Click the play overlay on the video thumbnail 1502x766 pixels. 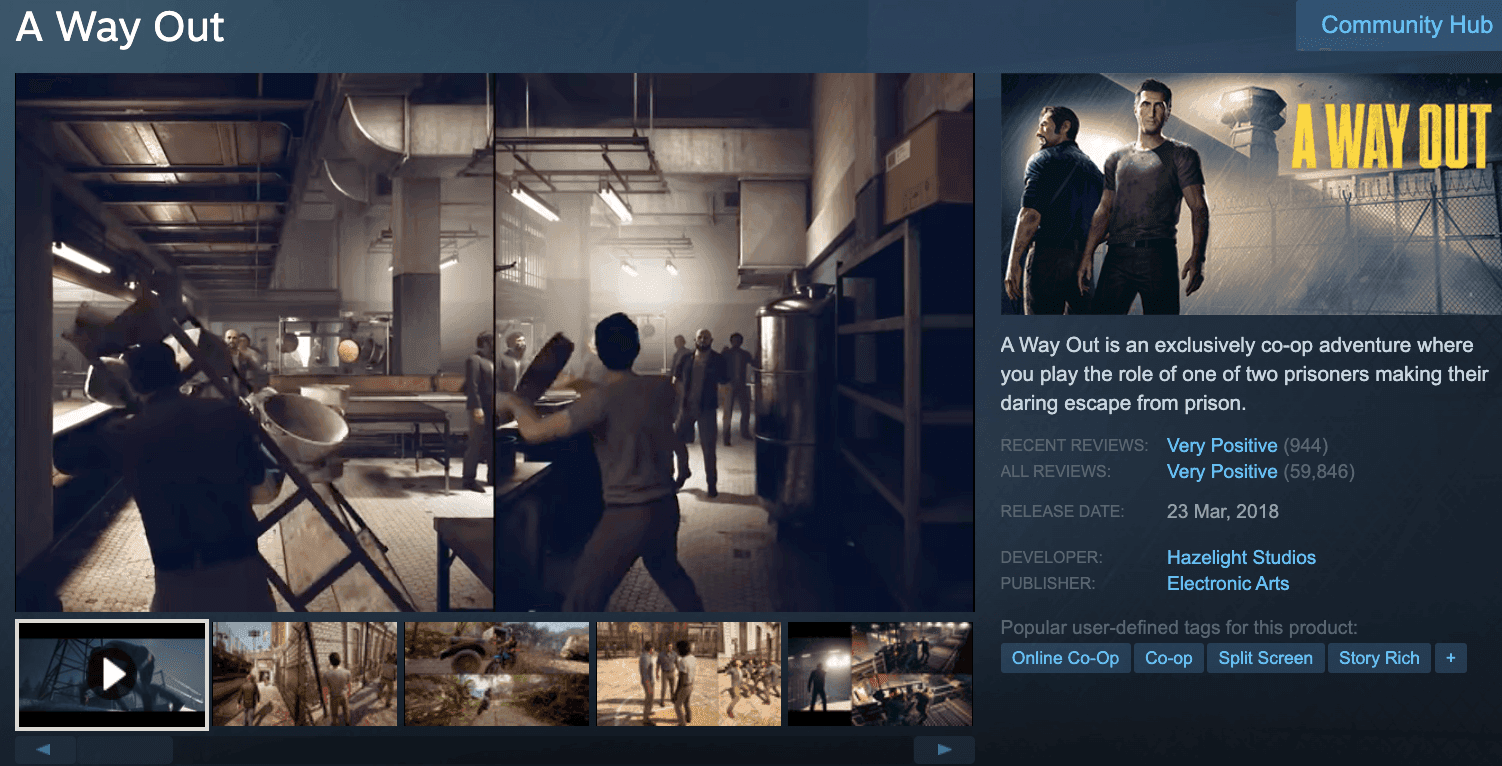111,673
